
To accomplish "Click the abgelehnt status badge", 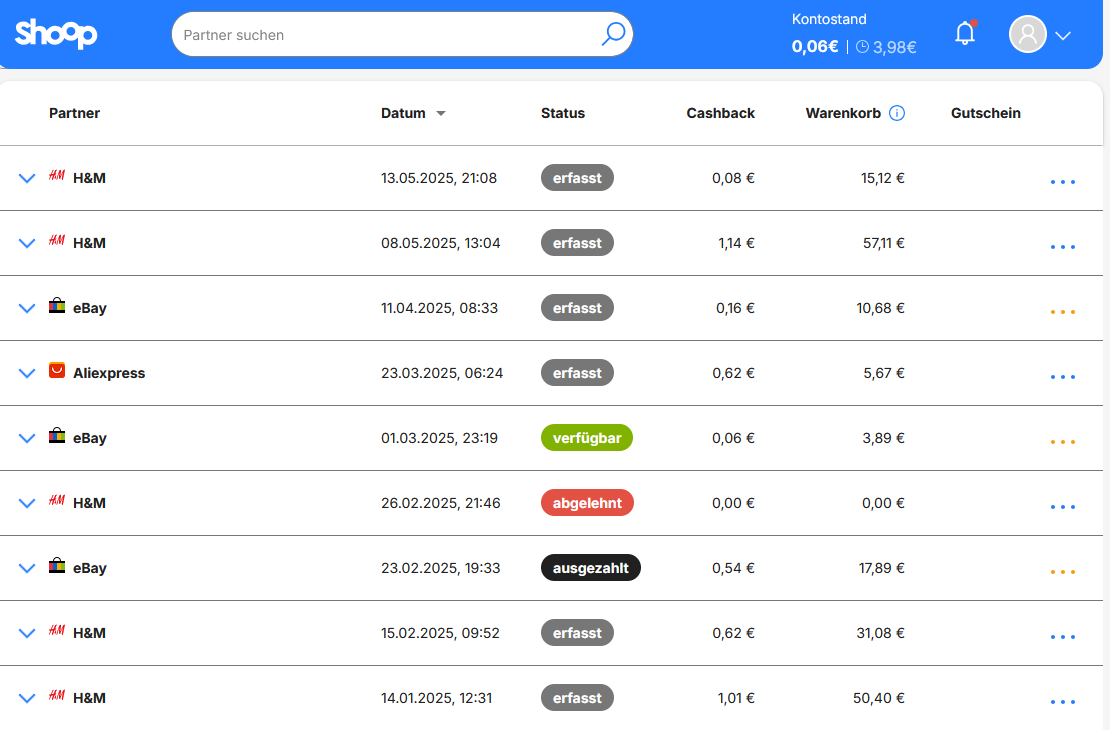I will 588,503.
